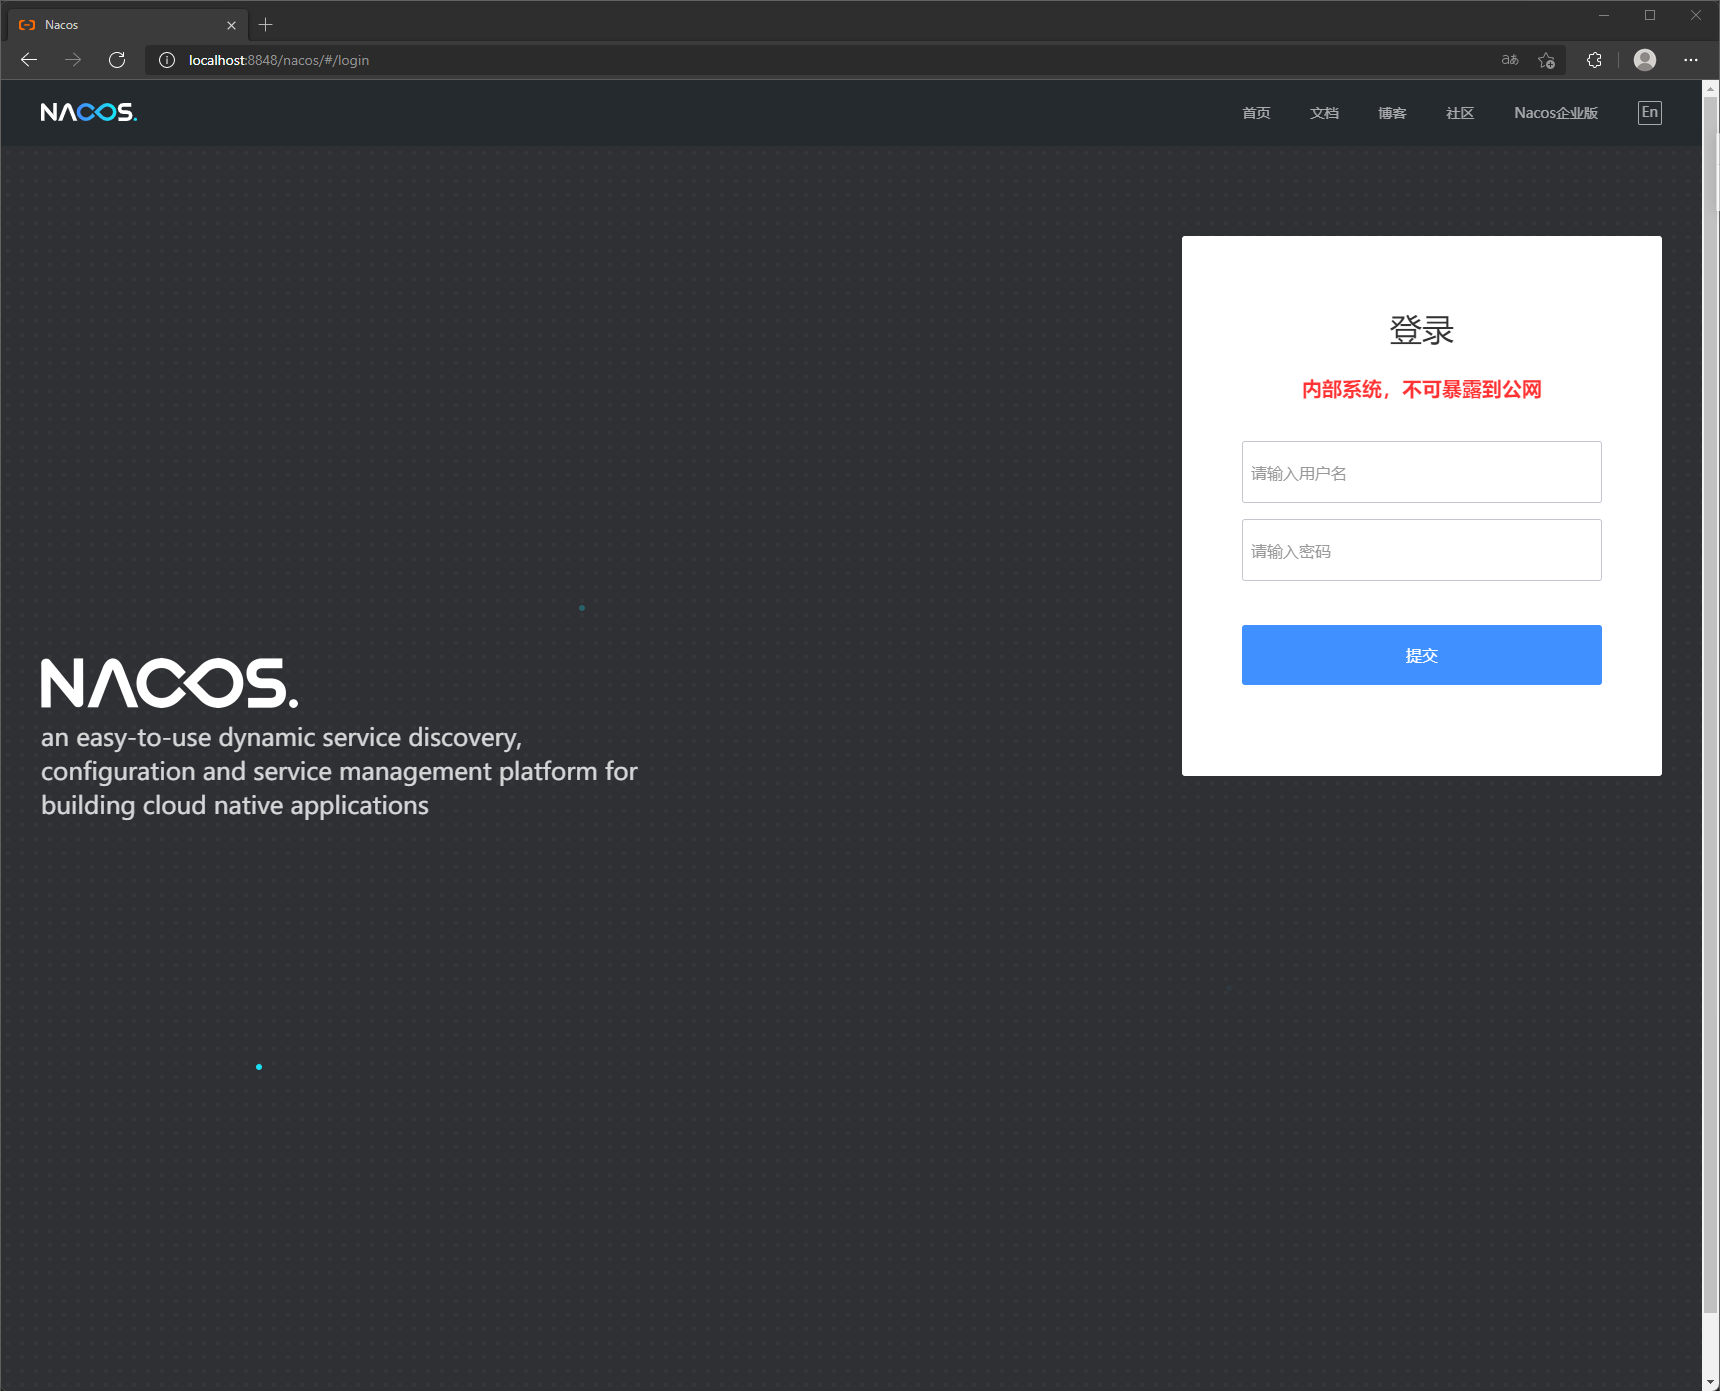This screenshot has height=1391, width=1720.
Task: Click the text 'an easy-to-use dynamic service discovery,'
Action: [281, 738]
